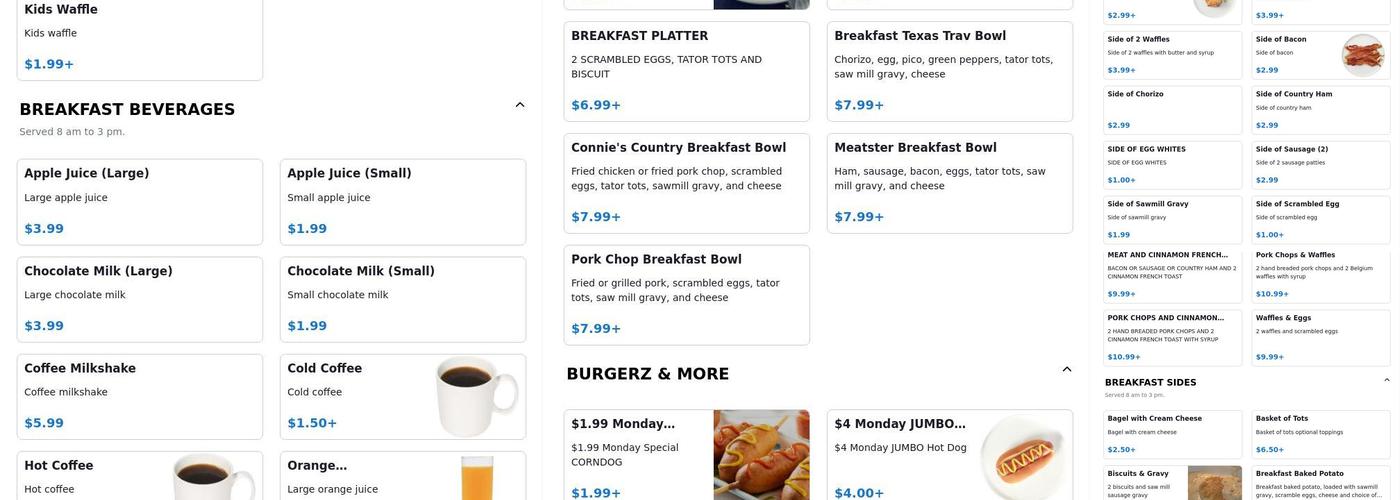Open the Side of Bacon picture
The image size is (1400, 500).
click(1362, 55)
